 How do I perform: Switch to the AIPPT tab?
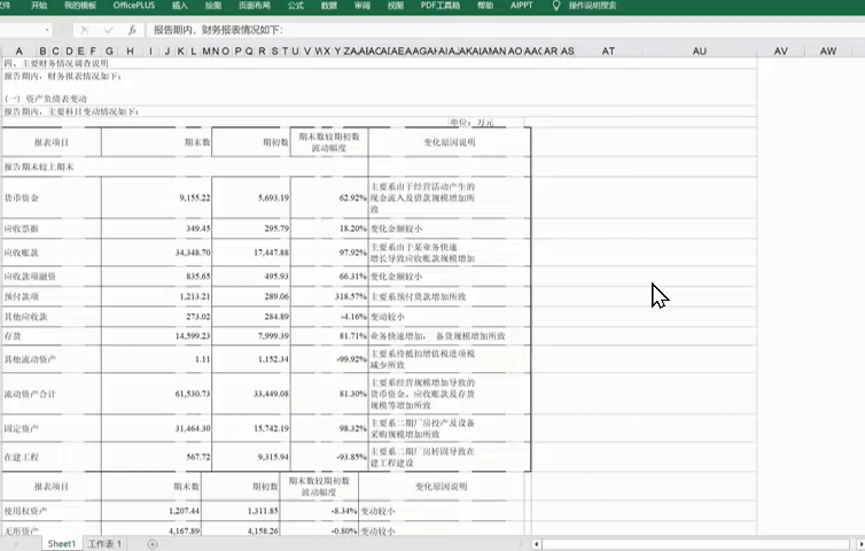point(521,6)
